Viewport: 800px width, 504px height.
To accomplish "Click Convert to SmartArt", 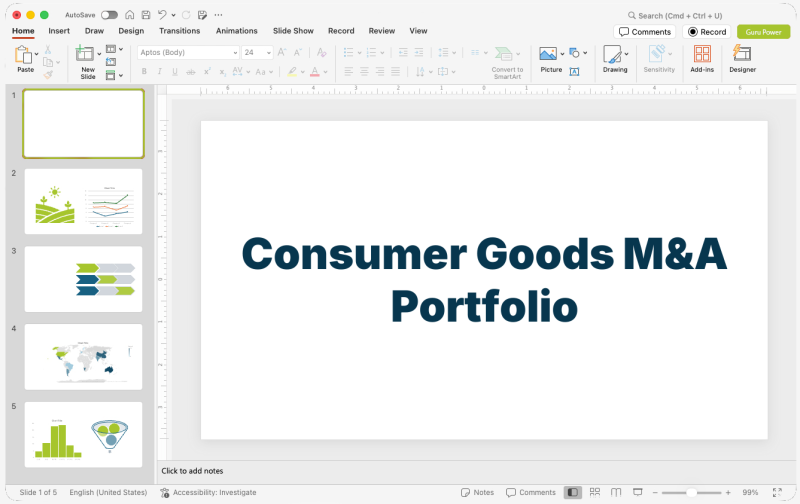I will click(507, 62).
